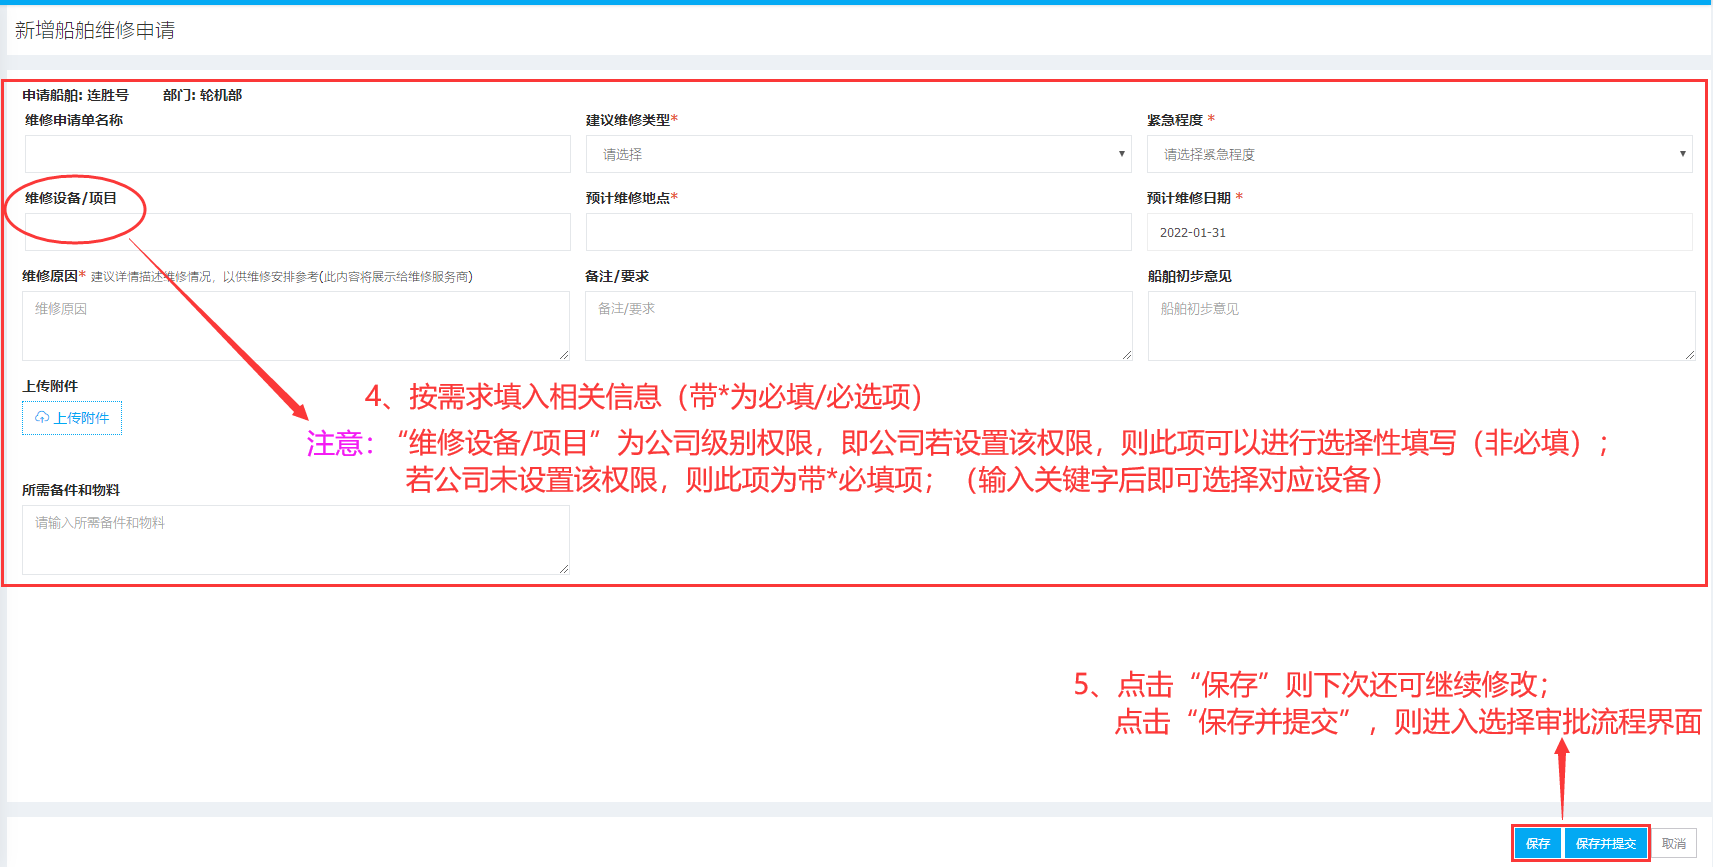Click the resize handle of 所需备件和物料 text area
The image size is (1713, 867).
point(564,569)
